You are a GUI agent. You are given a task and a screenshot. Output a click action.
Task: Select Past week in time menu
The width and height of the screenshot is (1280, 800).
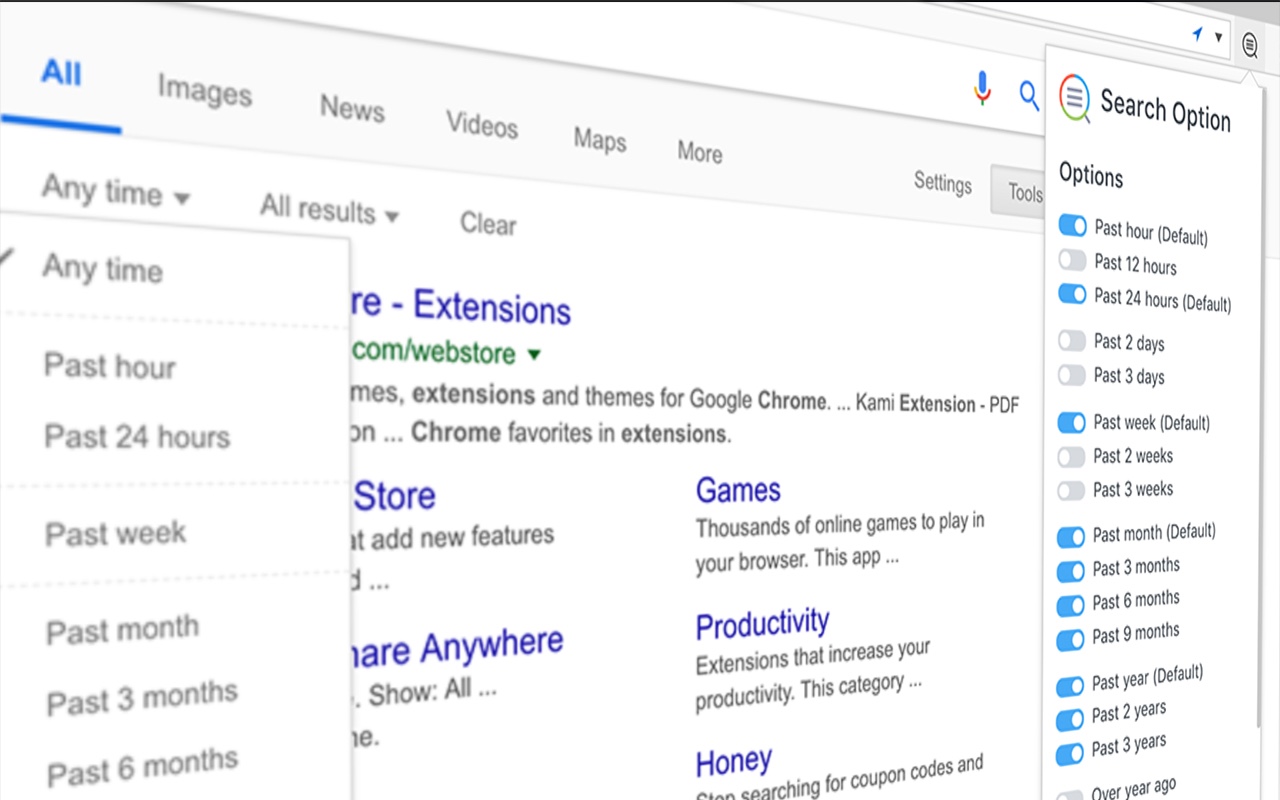tap(116, 533)
